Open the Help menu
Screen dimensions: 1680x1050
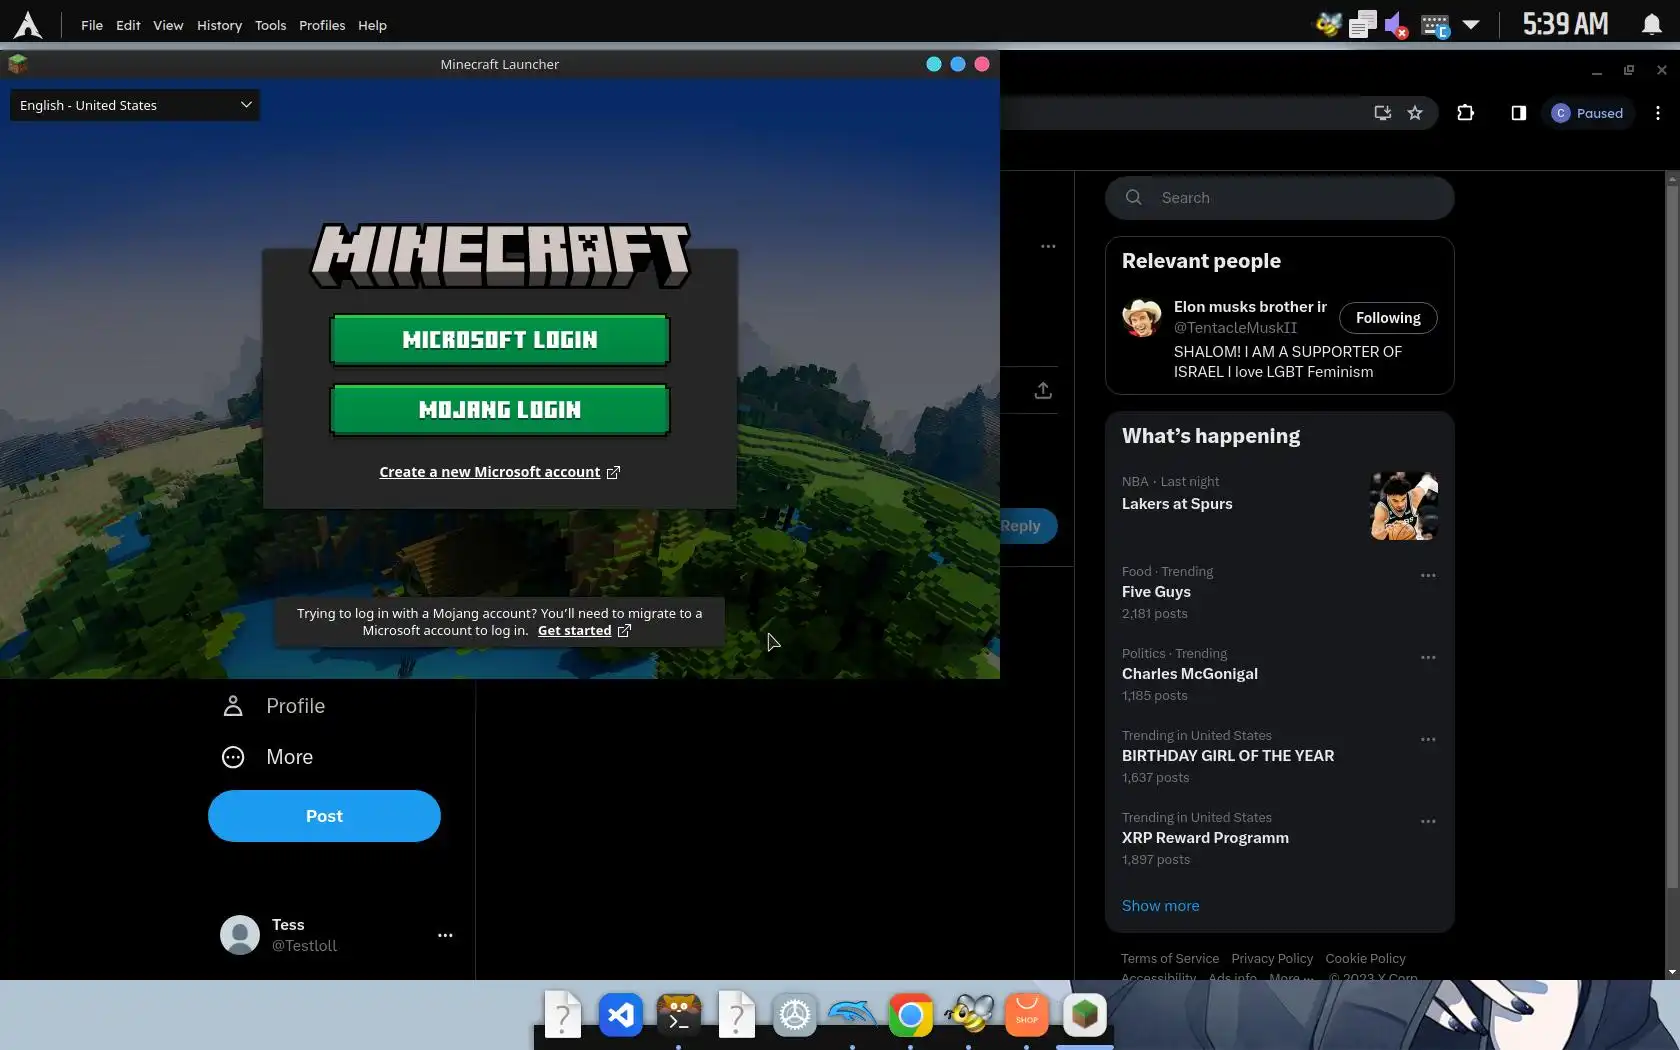(x=372, y=25)
